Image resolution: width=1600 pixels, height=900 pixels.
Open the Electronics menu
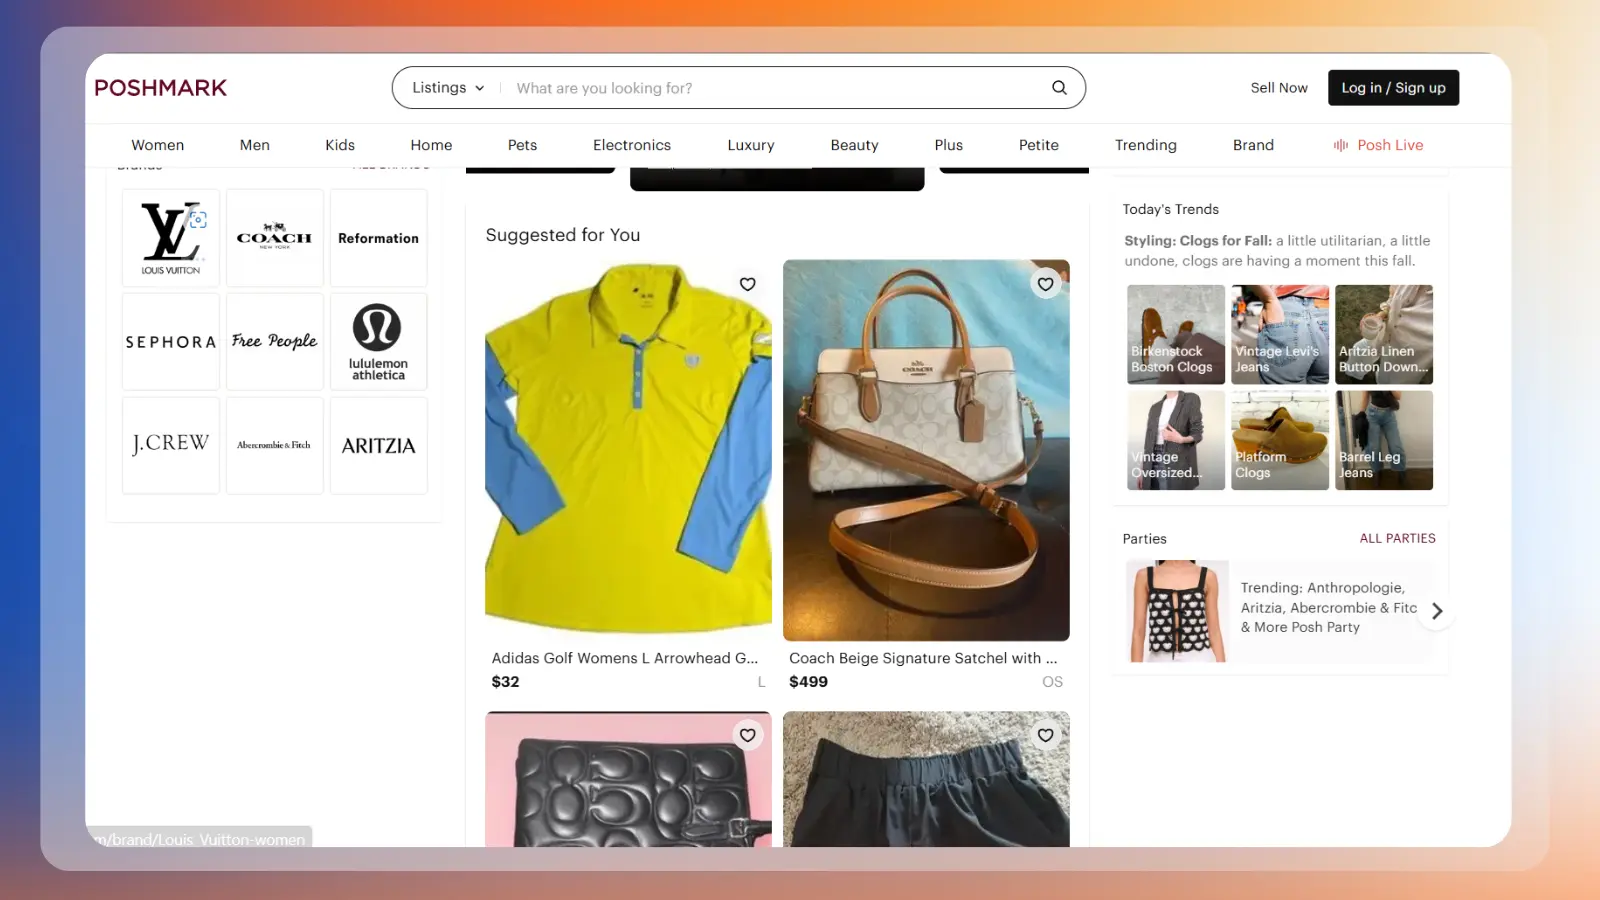tap(632, 145)
